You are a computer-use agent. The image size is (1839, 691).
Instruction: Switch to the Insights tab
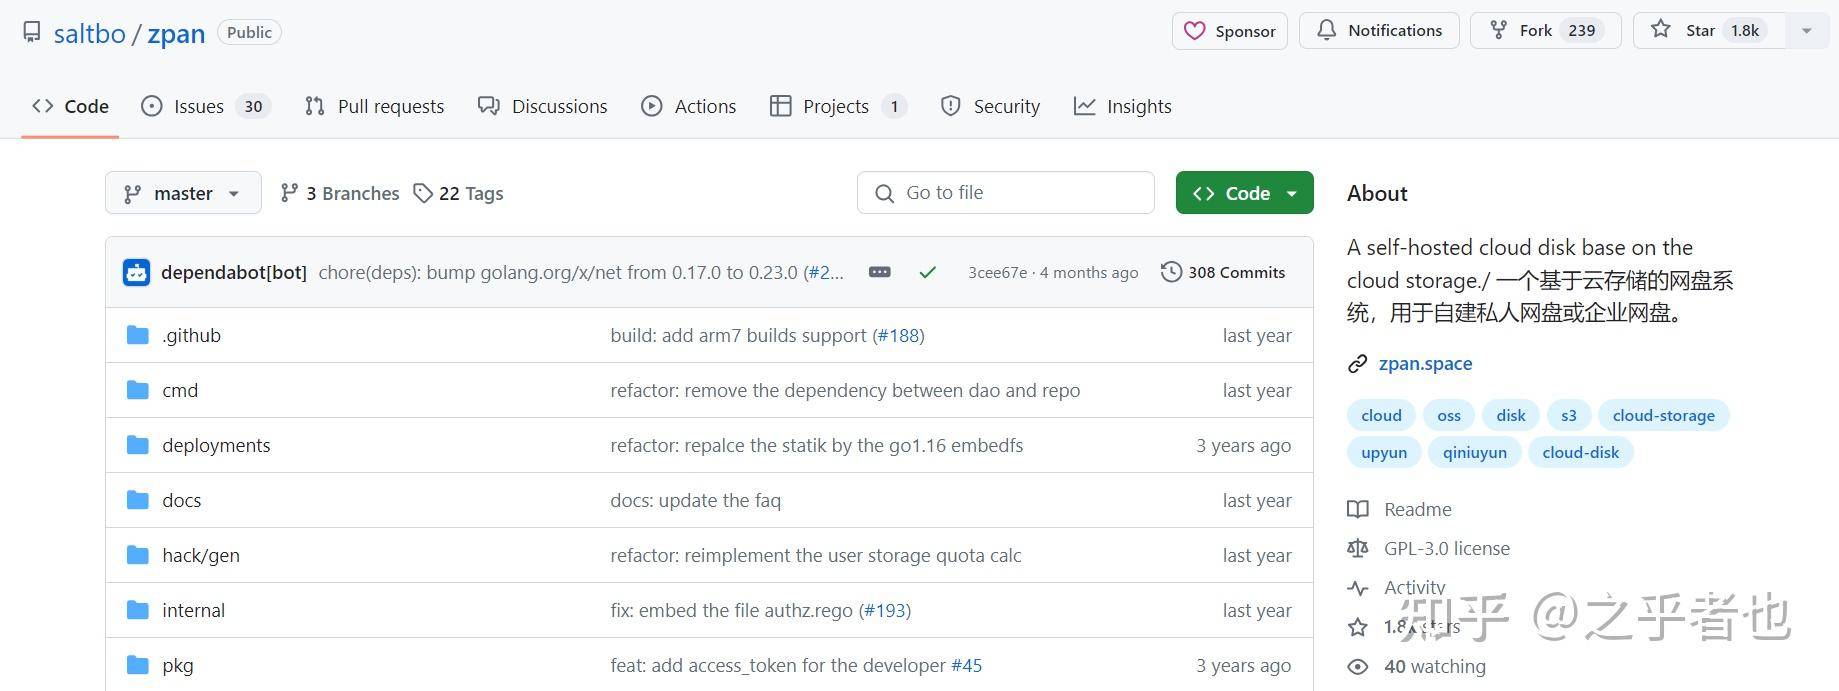tap(1122, 106)
